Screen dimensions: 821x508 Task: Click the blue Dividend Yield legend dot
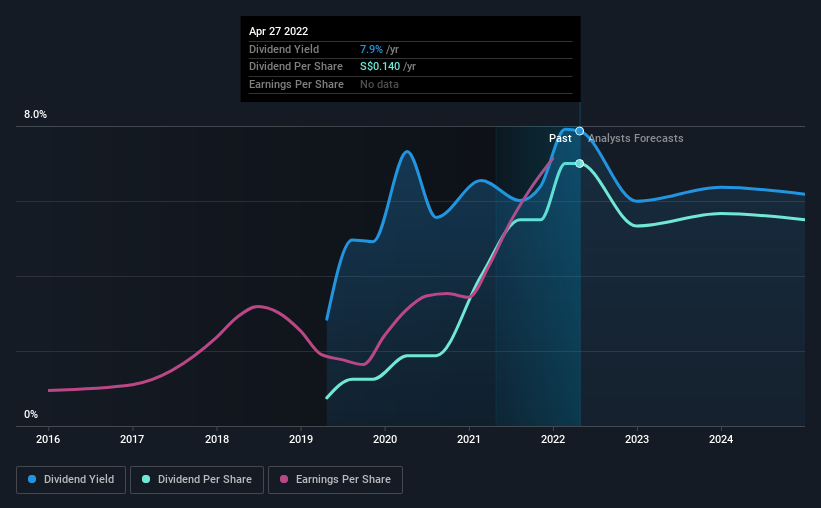point(32,479)
